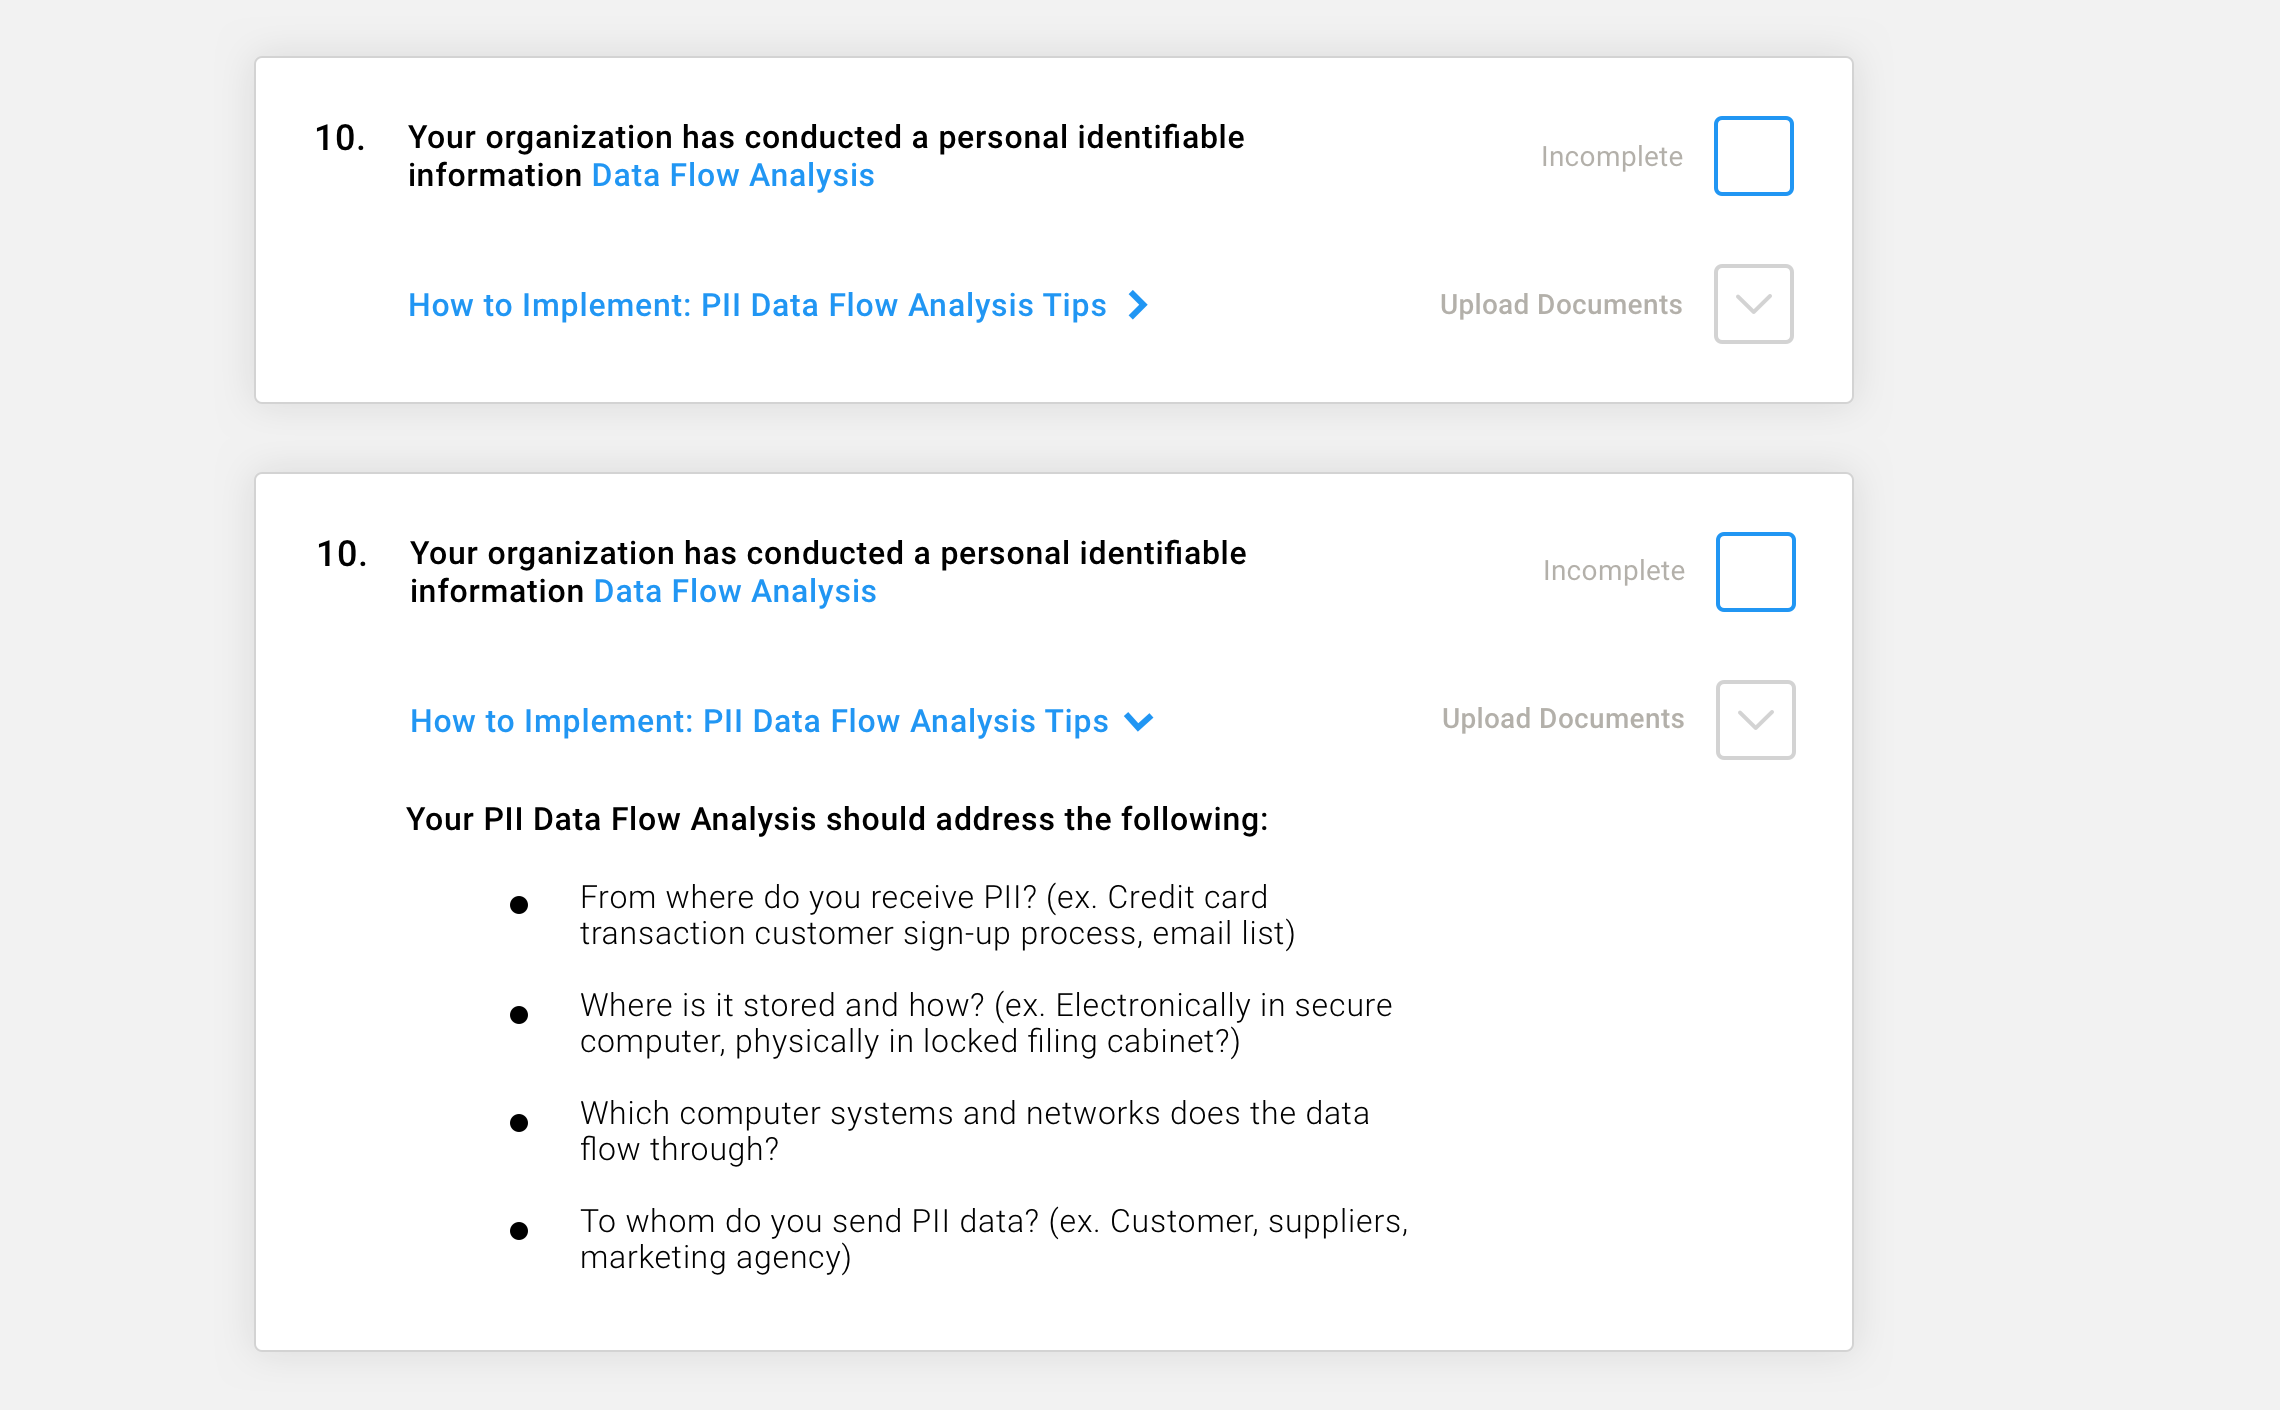This screenshot has width=2280, height=1410.
Task: Expand the collapsed How to Implement tips link
Action: pyautogui.click(x=757, y=305)
